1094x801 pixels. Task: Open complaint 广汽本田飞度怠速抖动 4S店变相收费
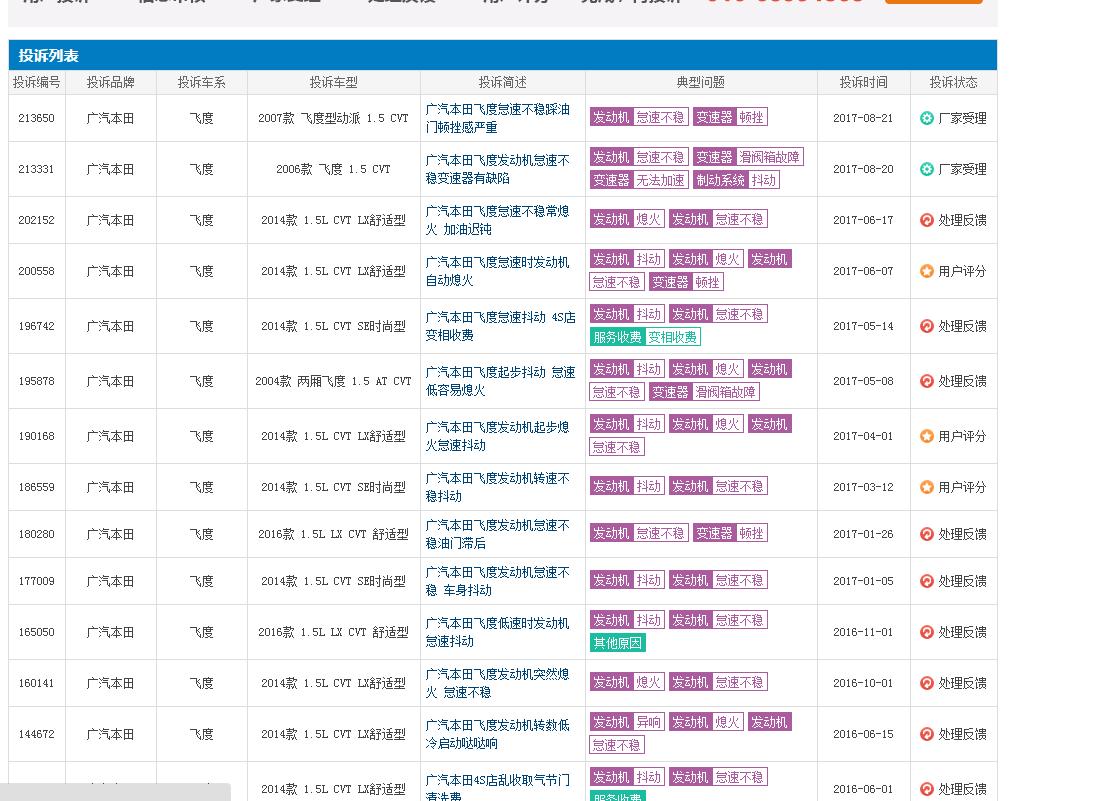501,326
